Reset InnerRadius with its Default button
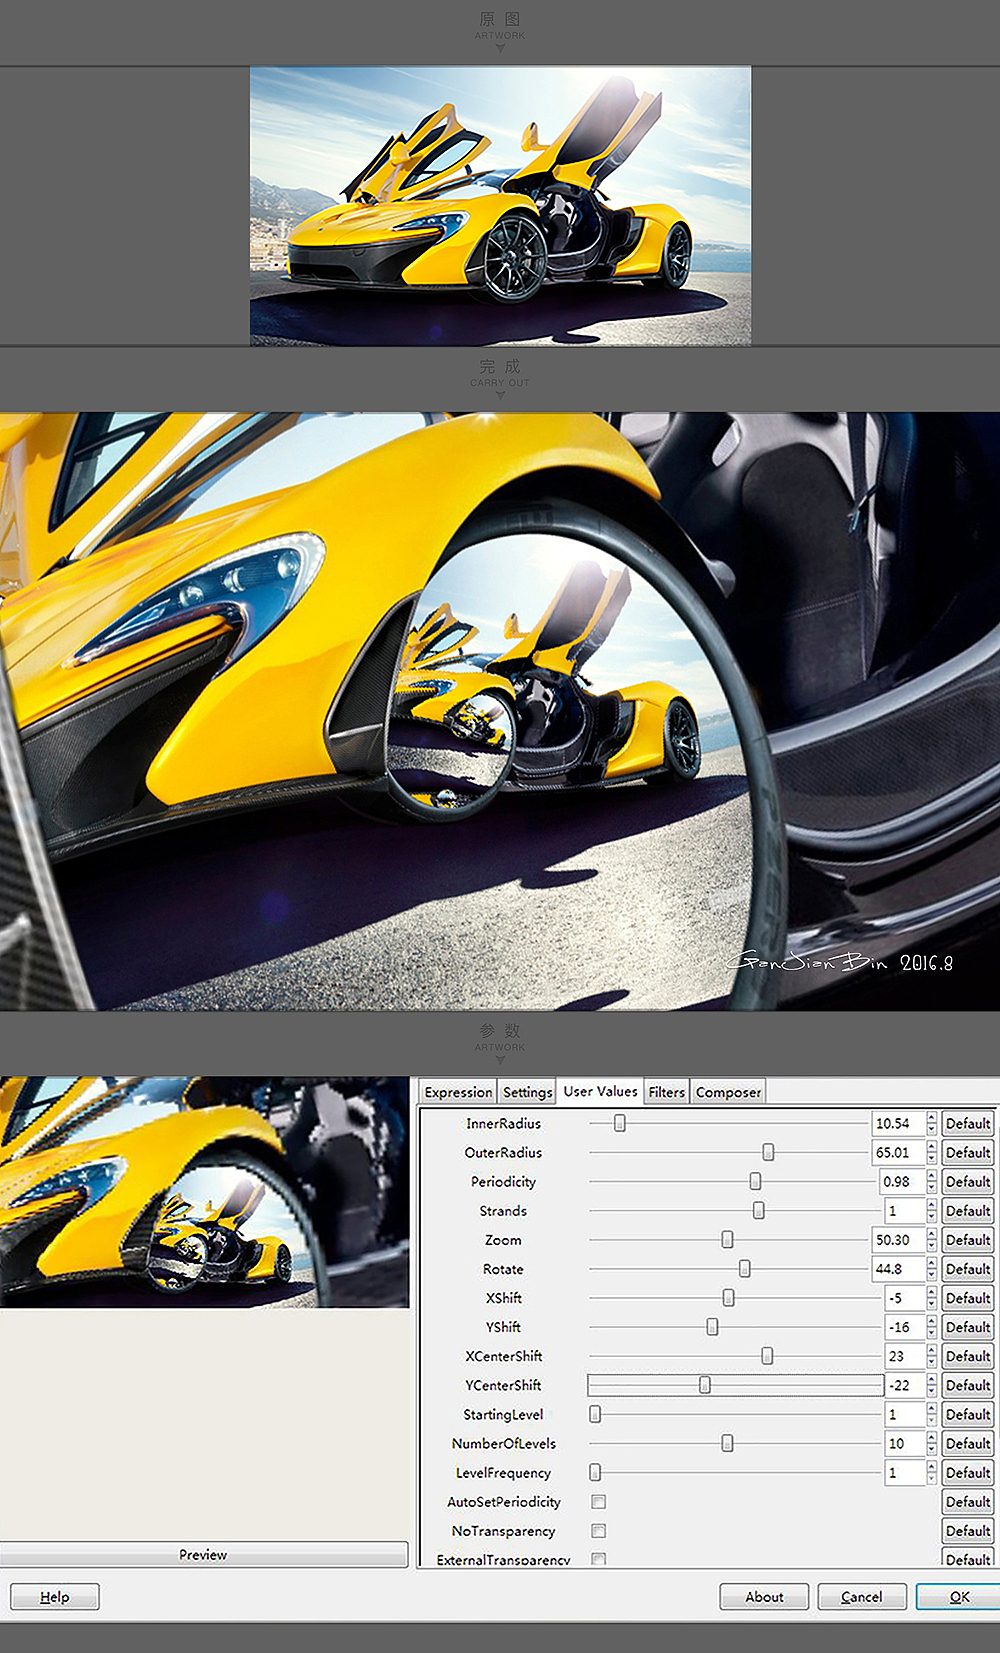Image resolution: width=1000 pixels, height=1653 pixels. (968, 1124)
